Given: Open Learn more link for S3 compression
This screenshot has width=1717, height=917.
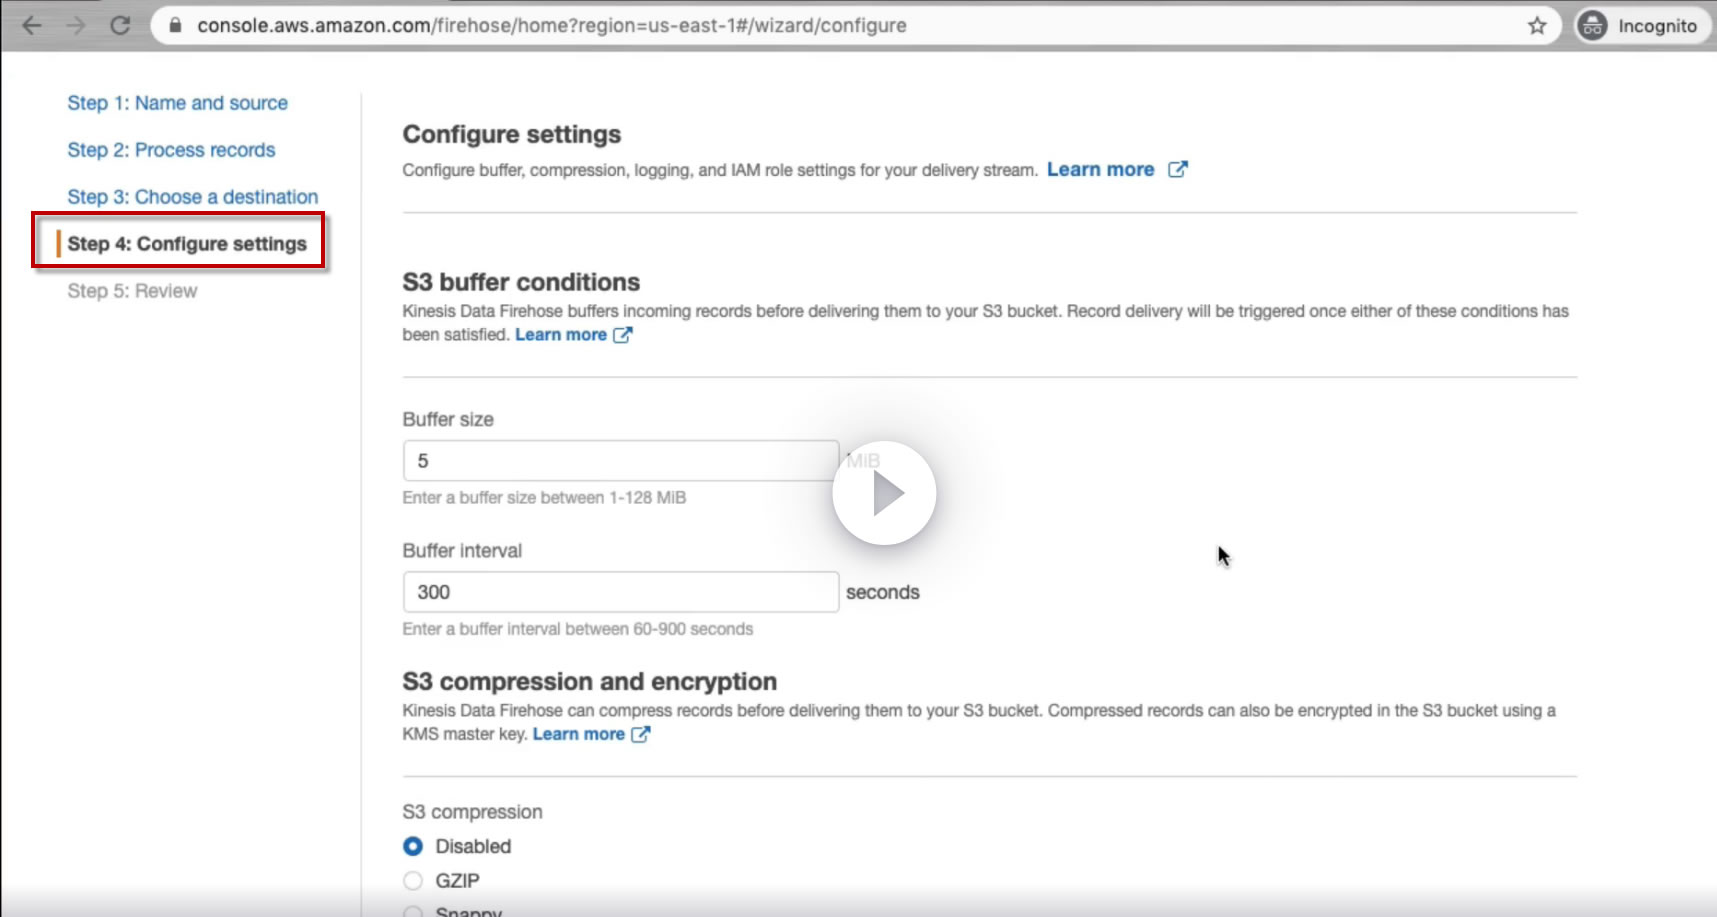Looking at the screenshot, I should coord(579,734).
